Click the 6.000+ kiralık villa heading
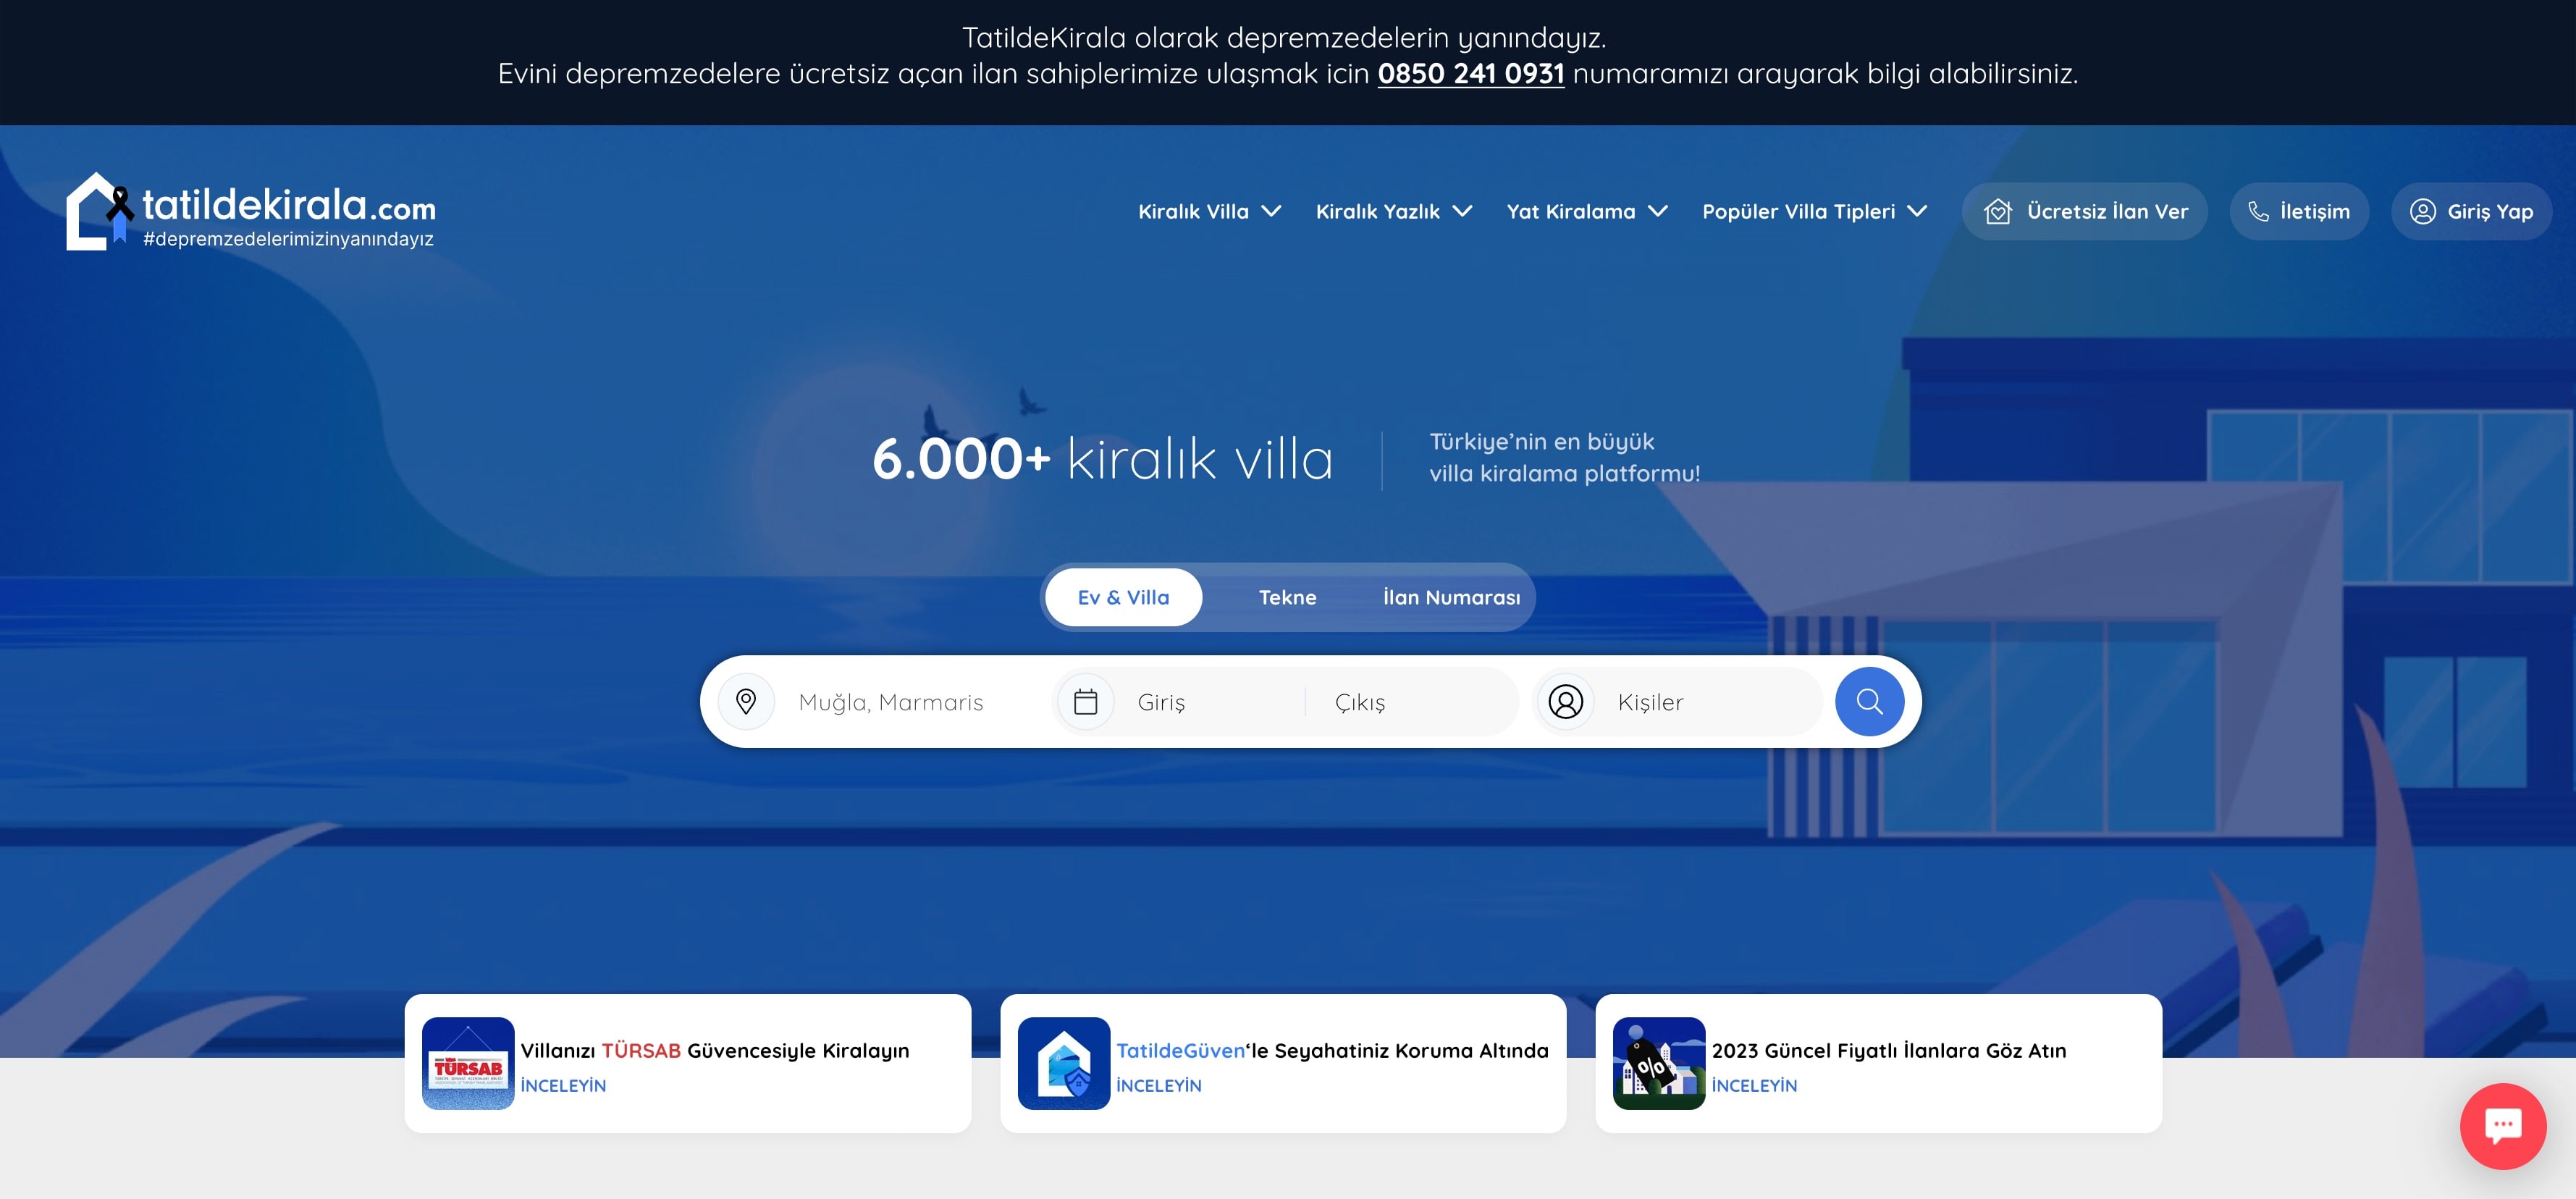The height and width of the screenshot is (1199, 2576). point(1102,459)
